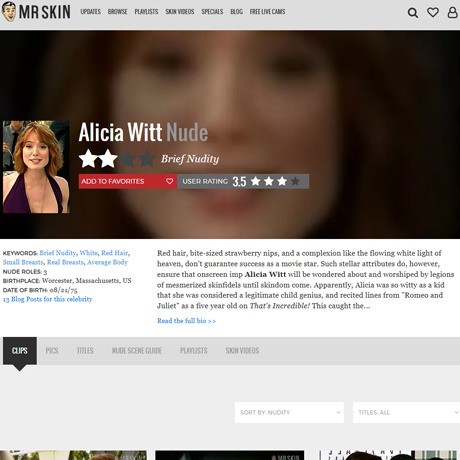Expand the Titles: All dropdown
The height and width of the screenshot is (460, 460).
click(x=406, y=412)
